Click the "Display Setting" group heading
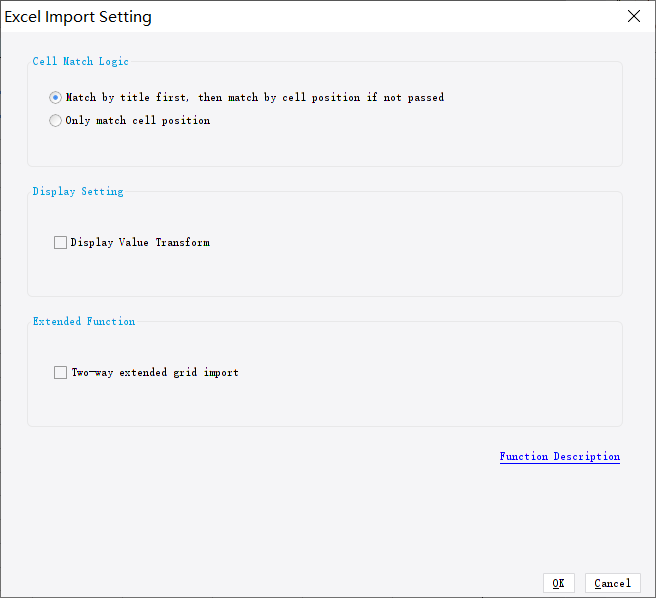Viewport: 656px width, 598px height. pos(78,192)
